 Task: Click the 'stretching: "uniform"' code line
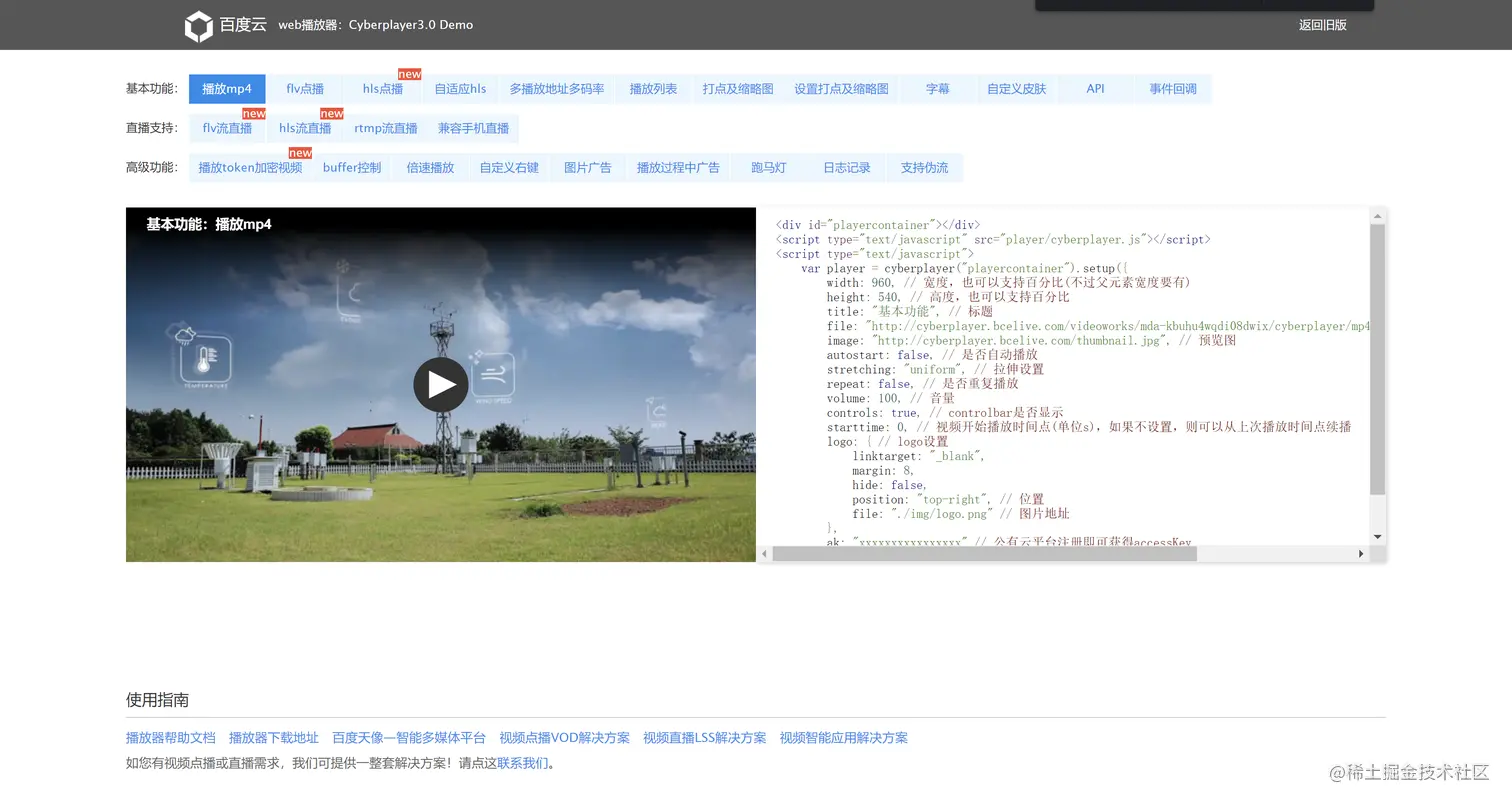(935, 369)
